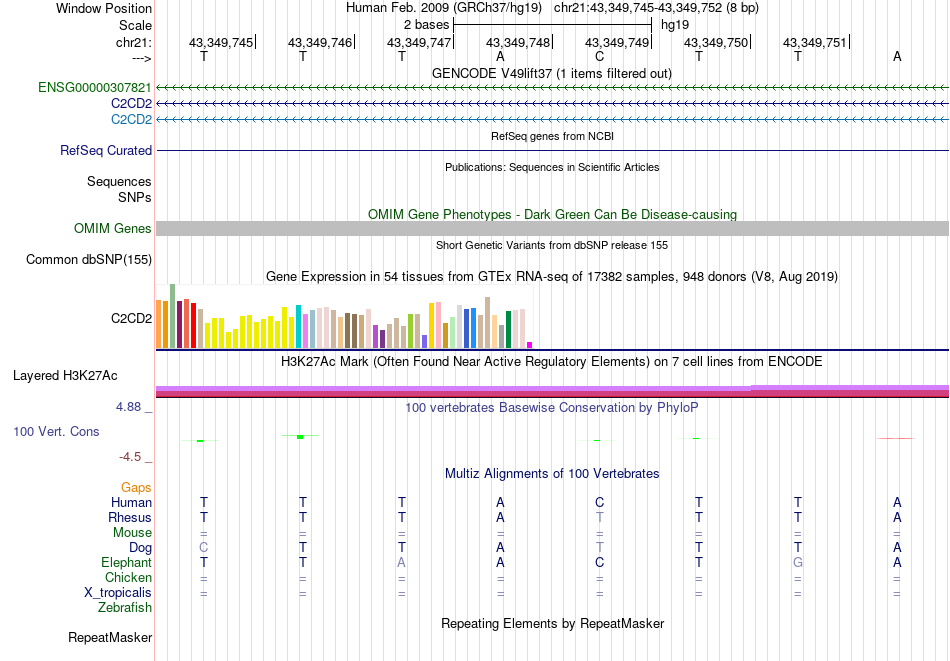
Task: Click the faded T in the Rhesus row
Action: [599, 517]
